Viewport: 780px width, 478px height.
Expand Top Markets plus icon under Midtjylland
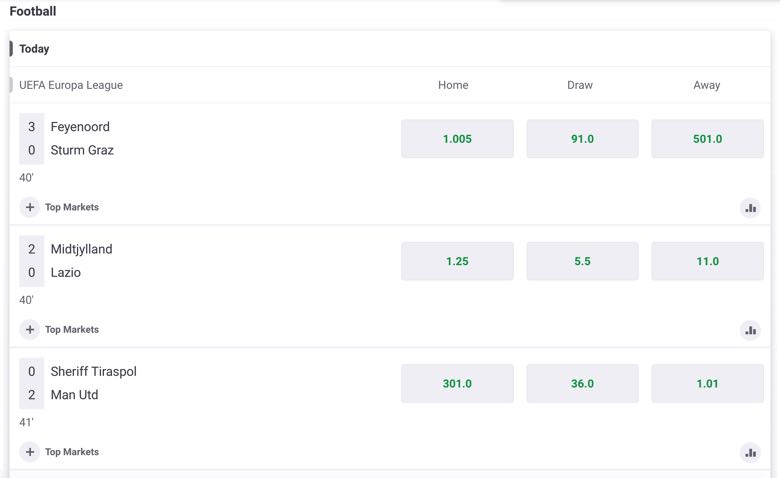click(x=30, y=329)
